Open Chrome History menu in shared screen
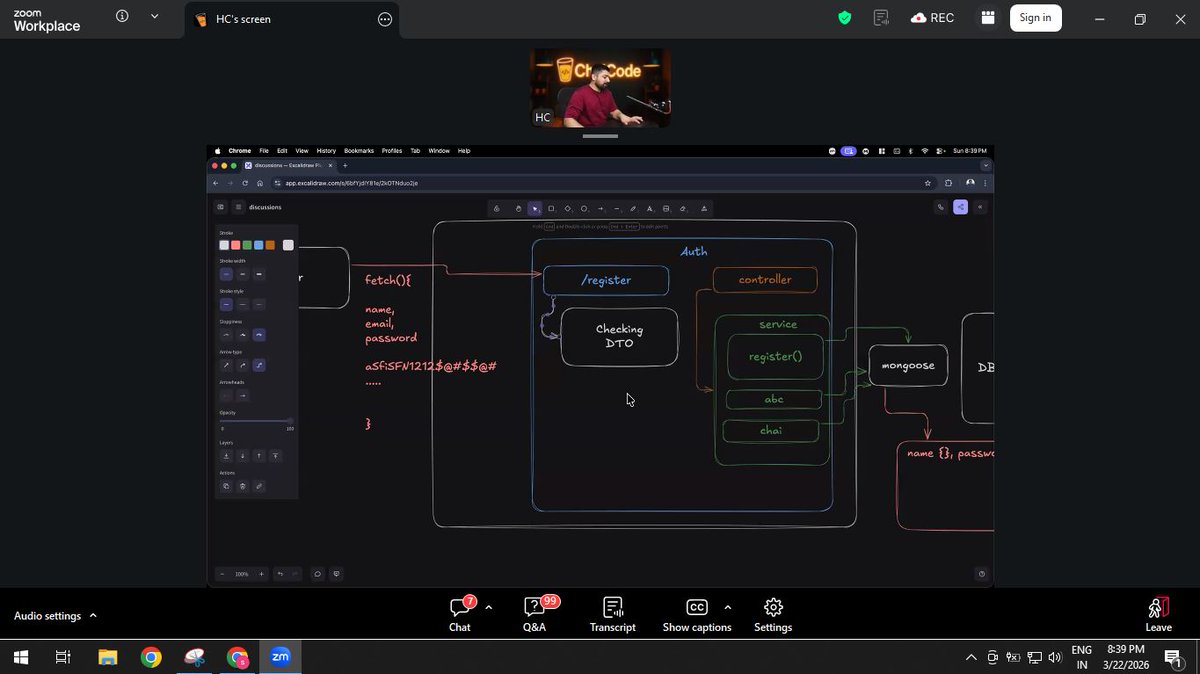 [326, 151]
